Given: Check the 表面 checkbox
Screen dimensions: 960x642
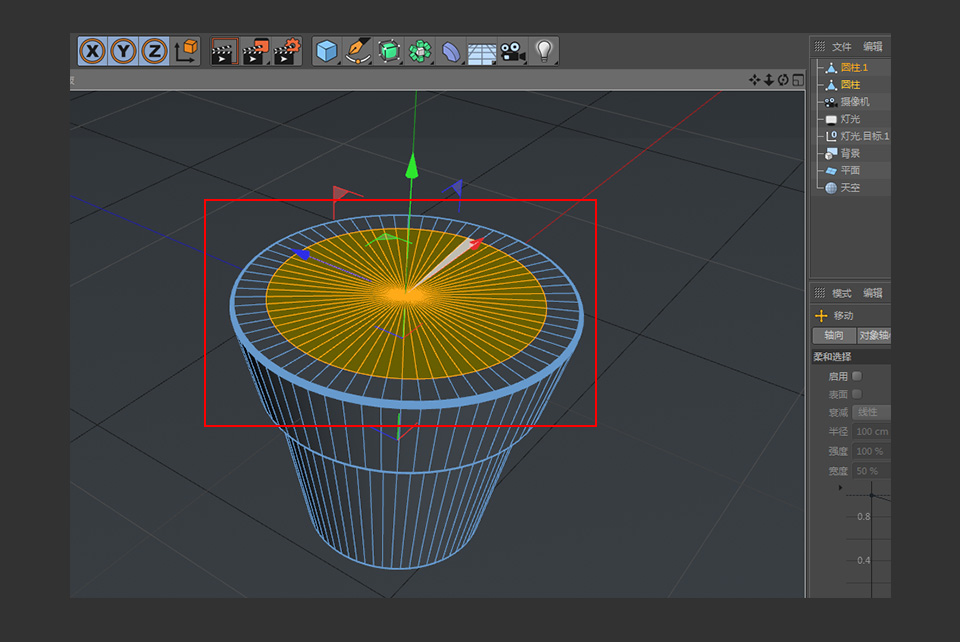Looking at the screenshot, I should pyautogui.click(x=857, y=394).
